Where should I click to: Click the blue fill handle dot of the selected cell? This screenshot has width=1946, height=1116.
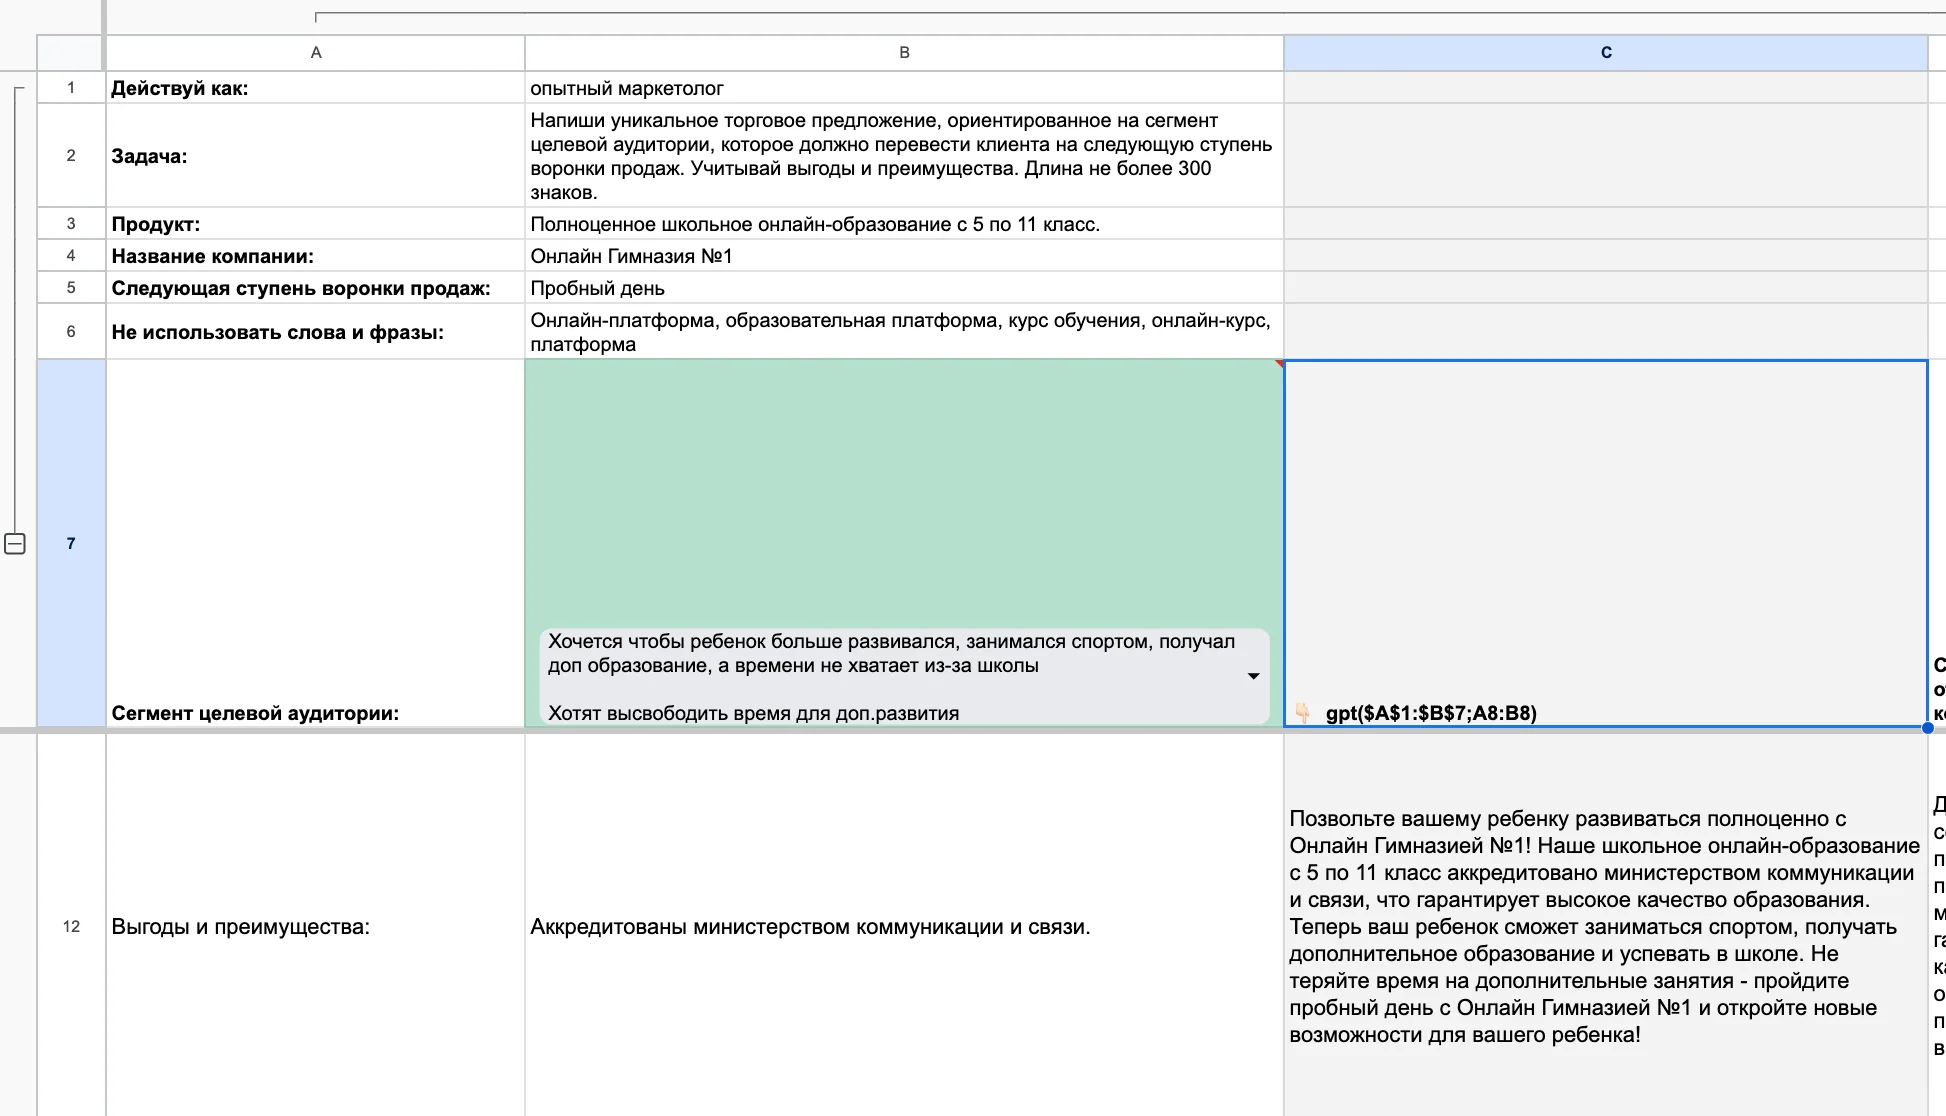1927,728
